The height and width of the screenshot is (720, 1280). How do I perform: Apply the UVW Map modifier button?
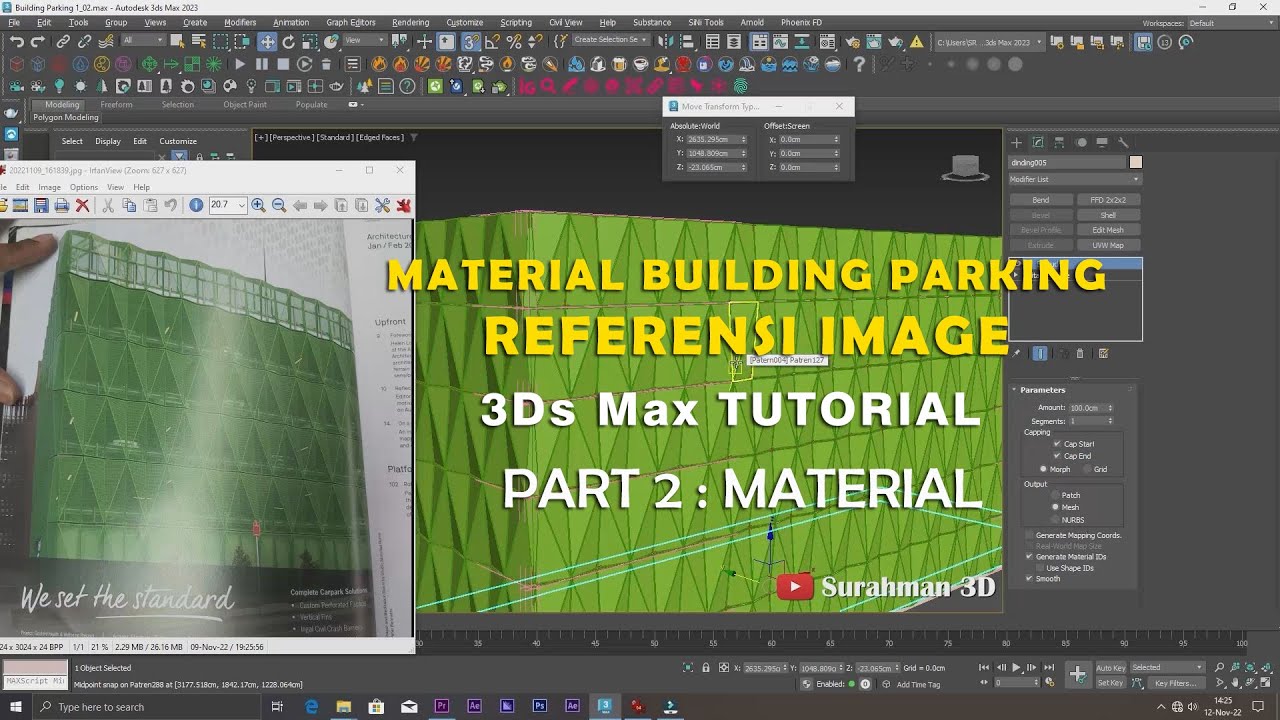[1108, 245]
